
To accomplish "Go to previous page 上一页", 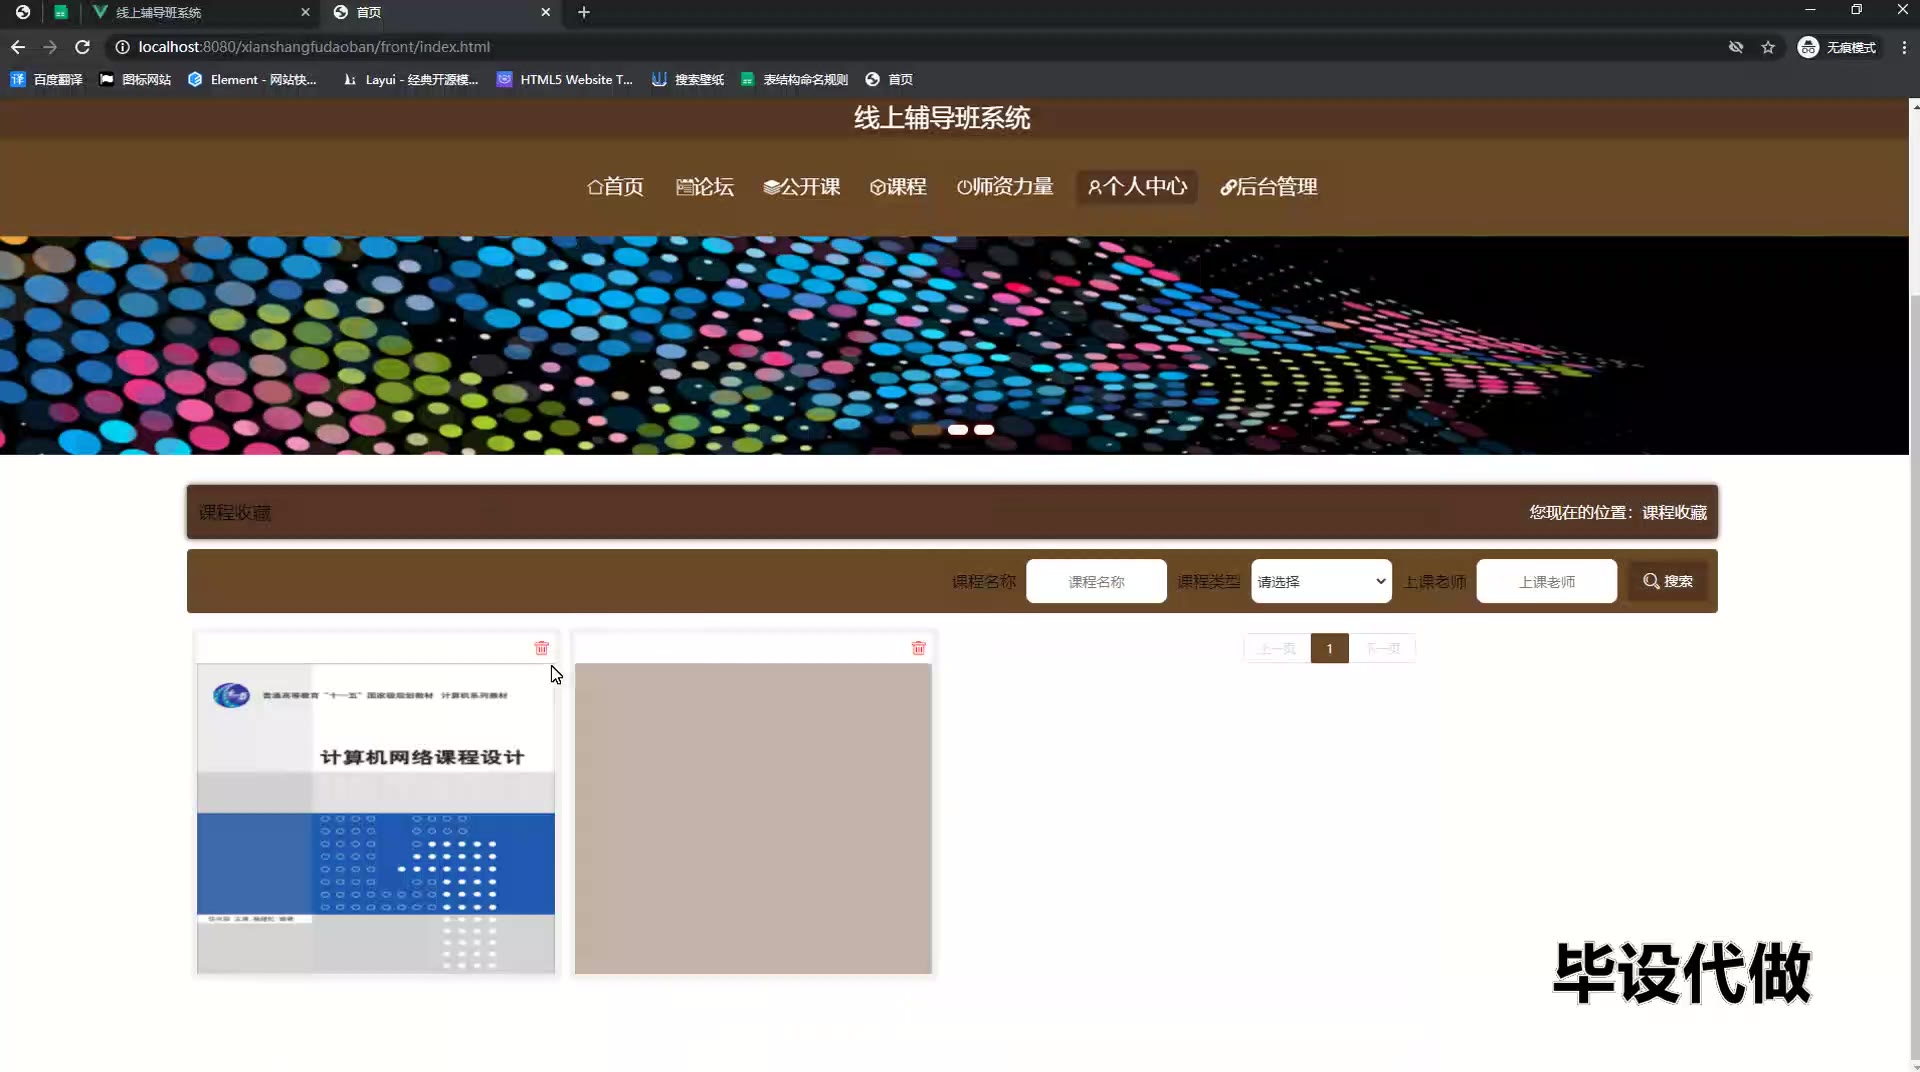I will click(1277, 649).
